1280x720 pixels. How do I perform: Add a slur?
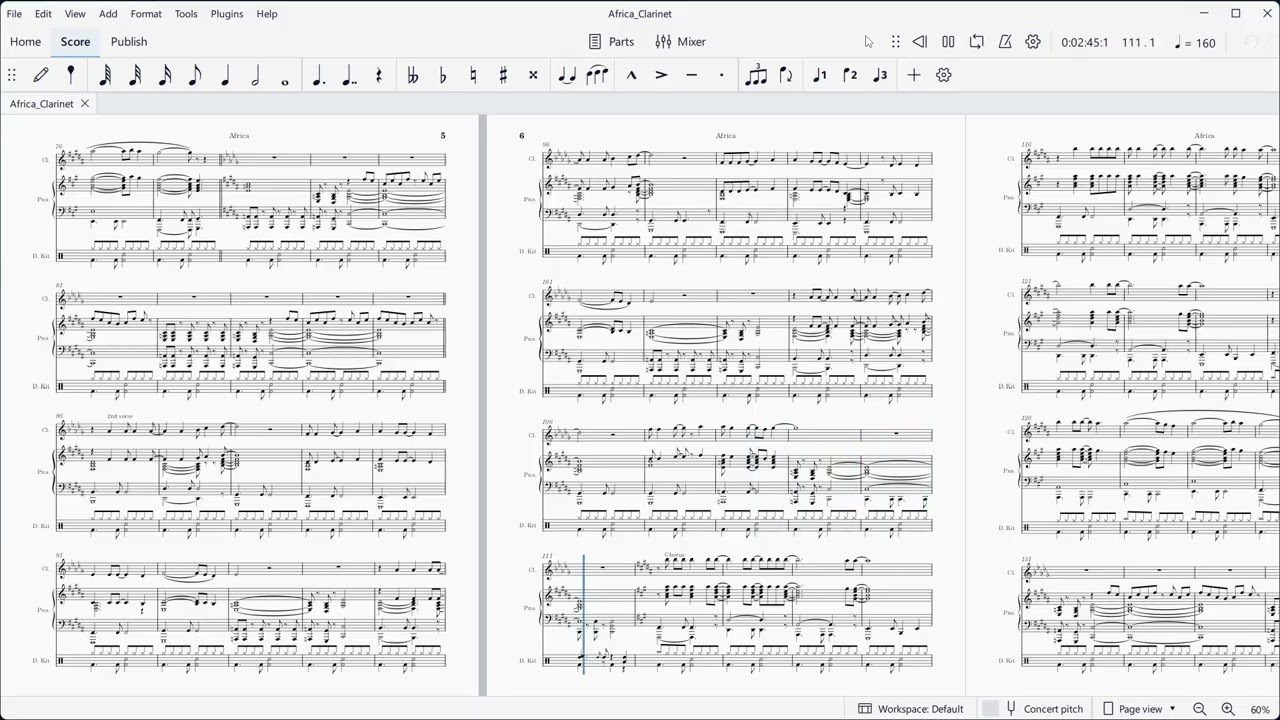(x=597, y=75)
